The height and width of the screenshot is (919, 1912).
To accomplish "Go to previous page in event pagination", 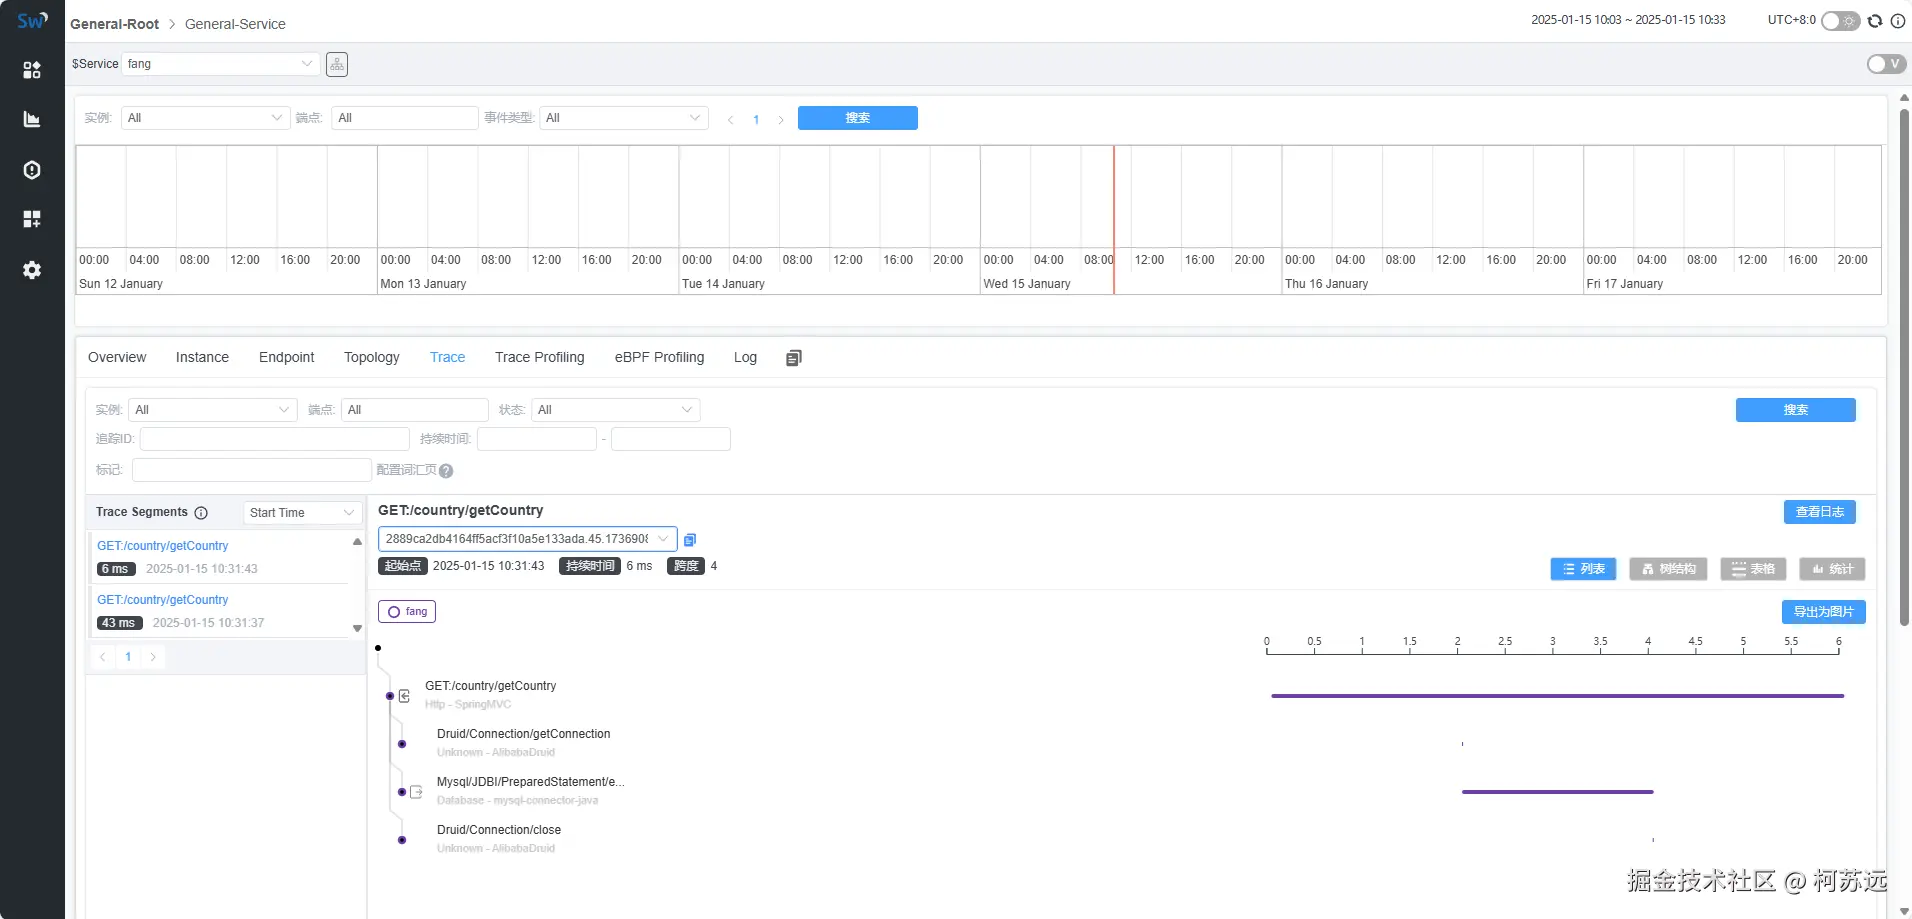I will pos(731,120).
